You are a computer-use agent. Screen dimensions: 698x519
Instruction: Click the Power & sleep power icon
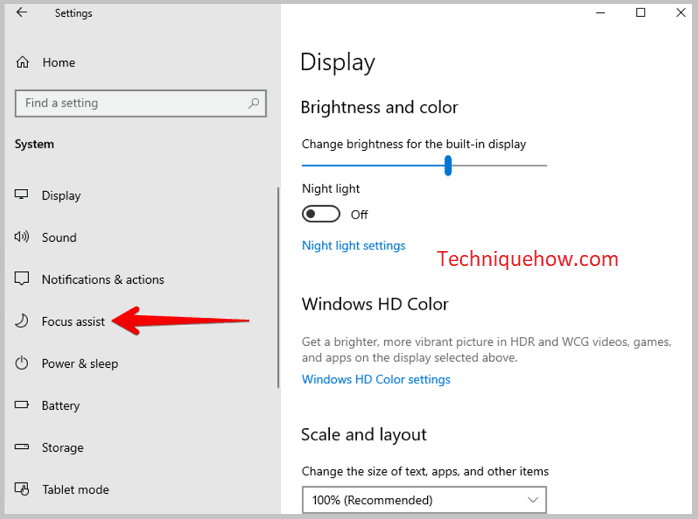click(x=21, y=363)
